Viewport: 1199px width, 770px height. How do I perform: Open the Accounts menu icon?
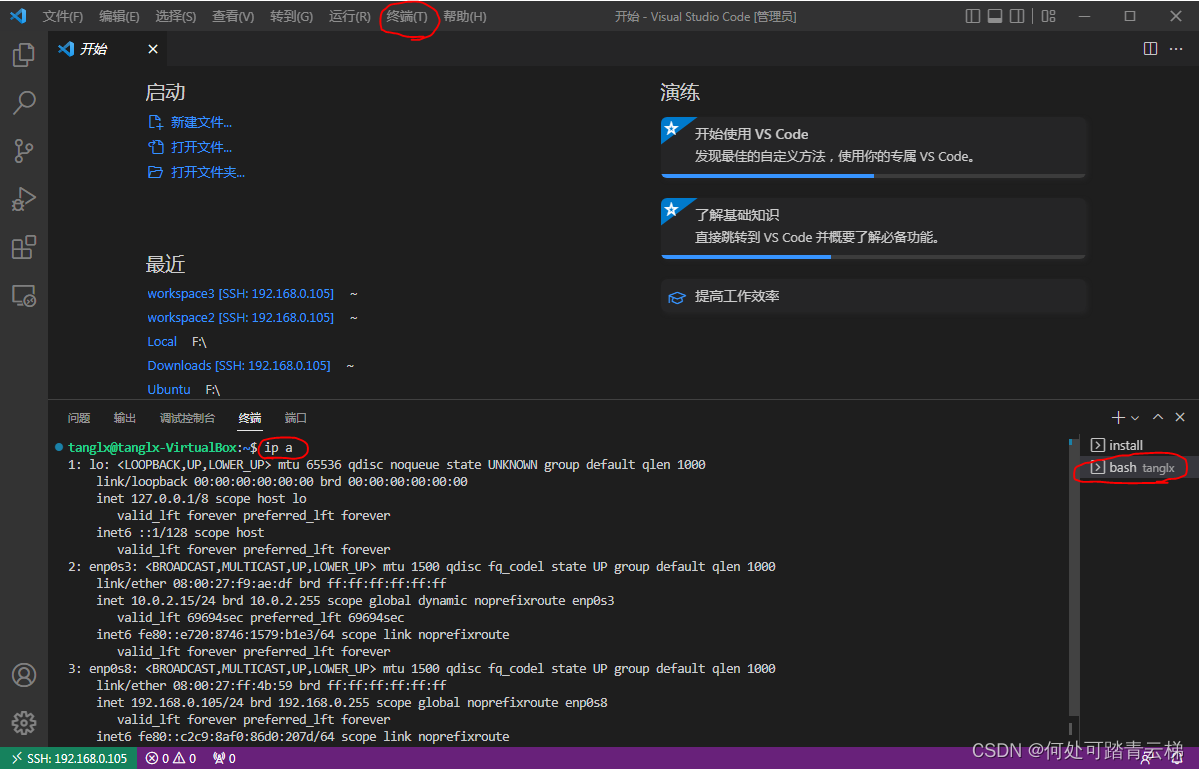click(x=24, y=675)
